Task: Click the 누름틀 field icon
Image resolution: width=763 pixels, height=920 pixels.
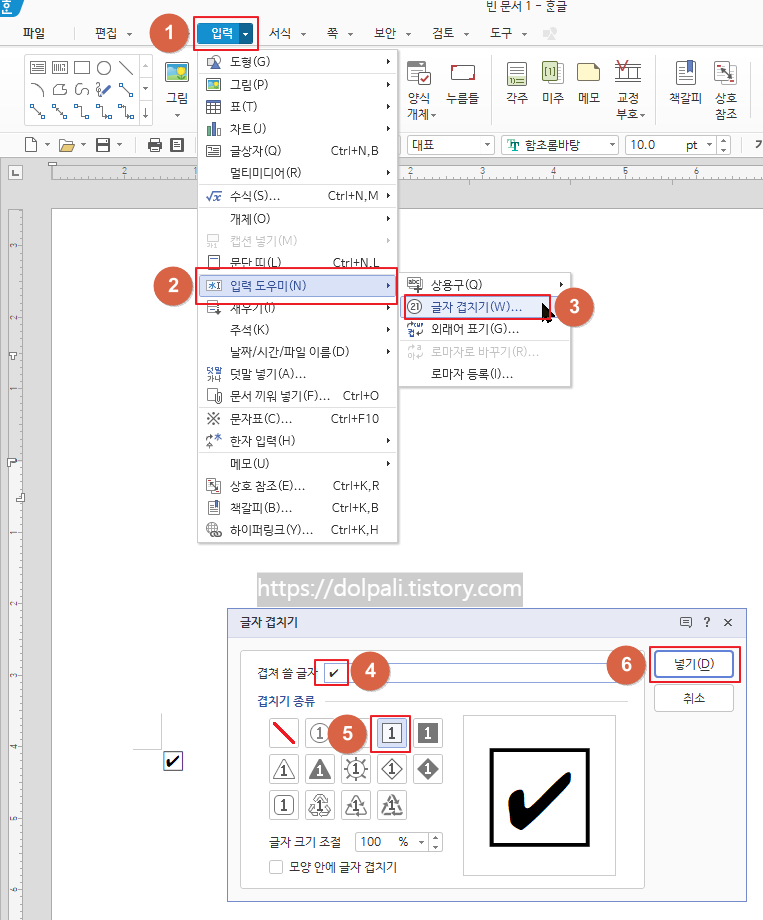Action: click(x=462, y=73)
